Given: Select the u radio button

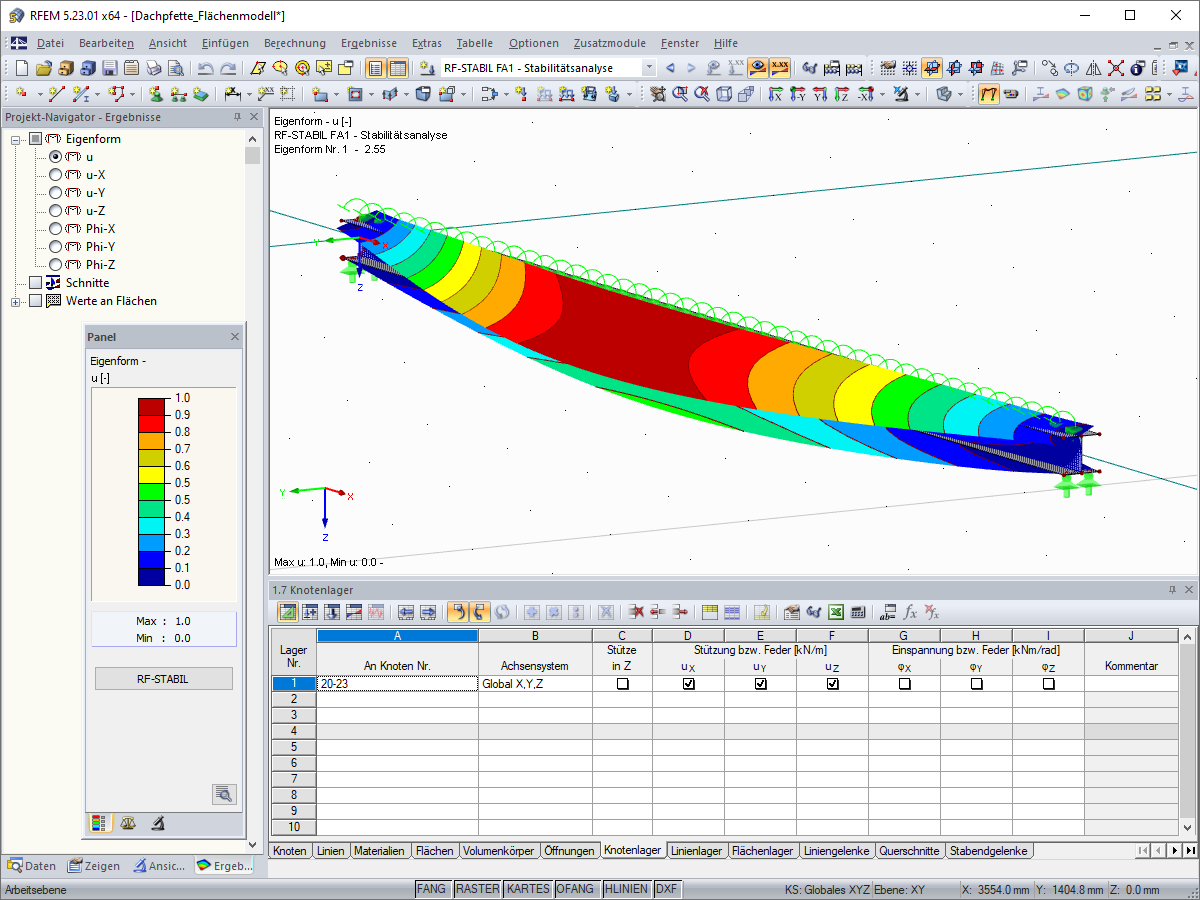Looking at the screenshot, I should [x=56, y=157].
